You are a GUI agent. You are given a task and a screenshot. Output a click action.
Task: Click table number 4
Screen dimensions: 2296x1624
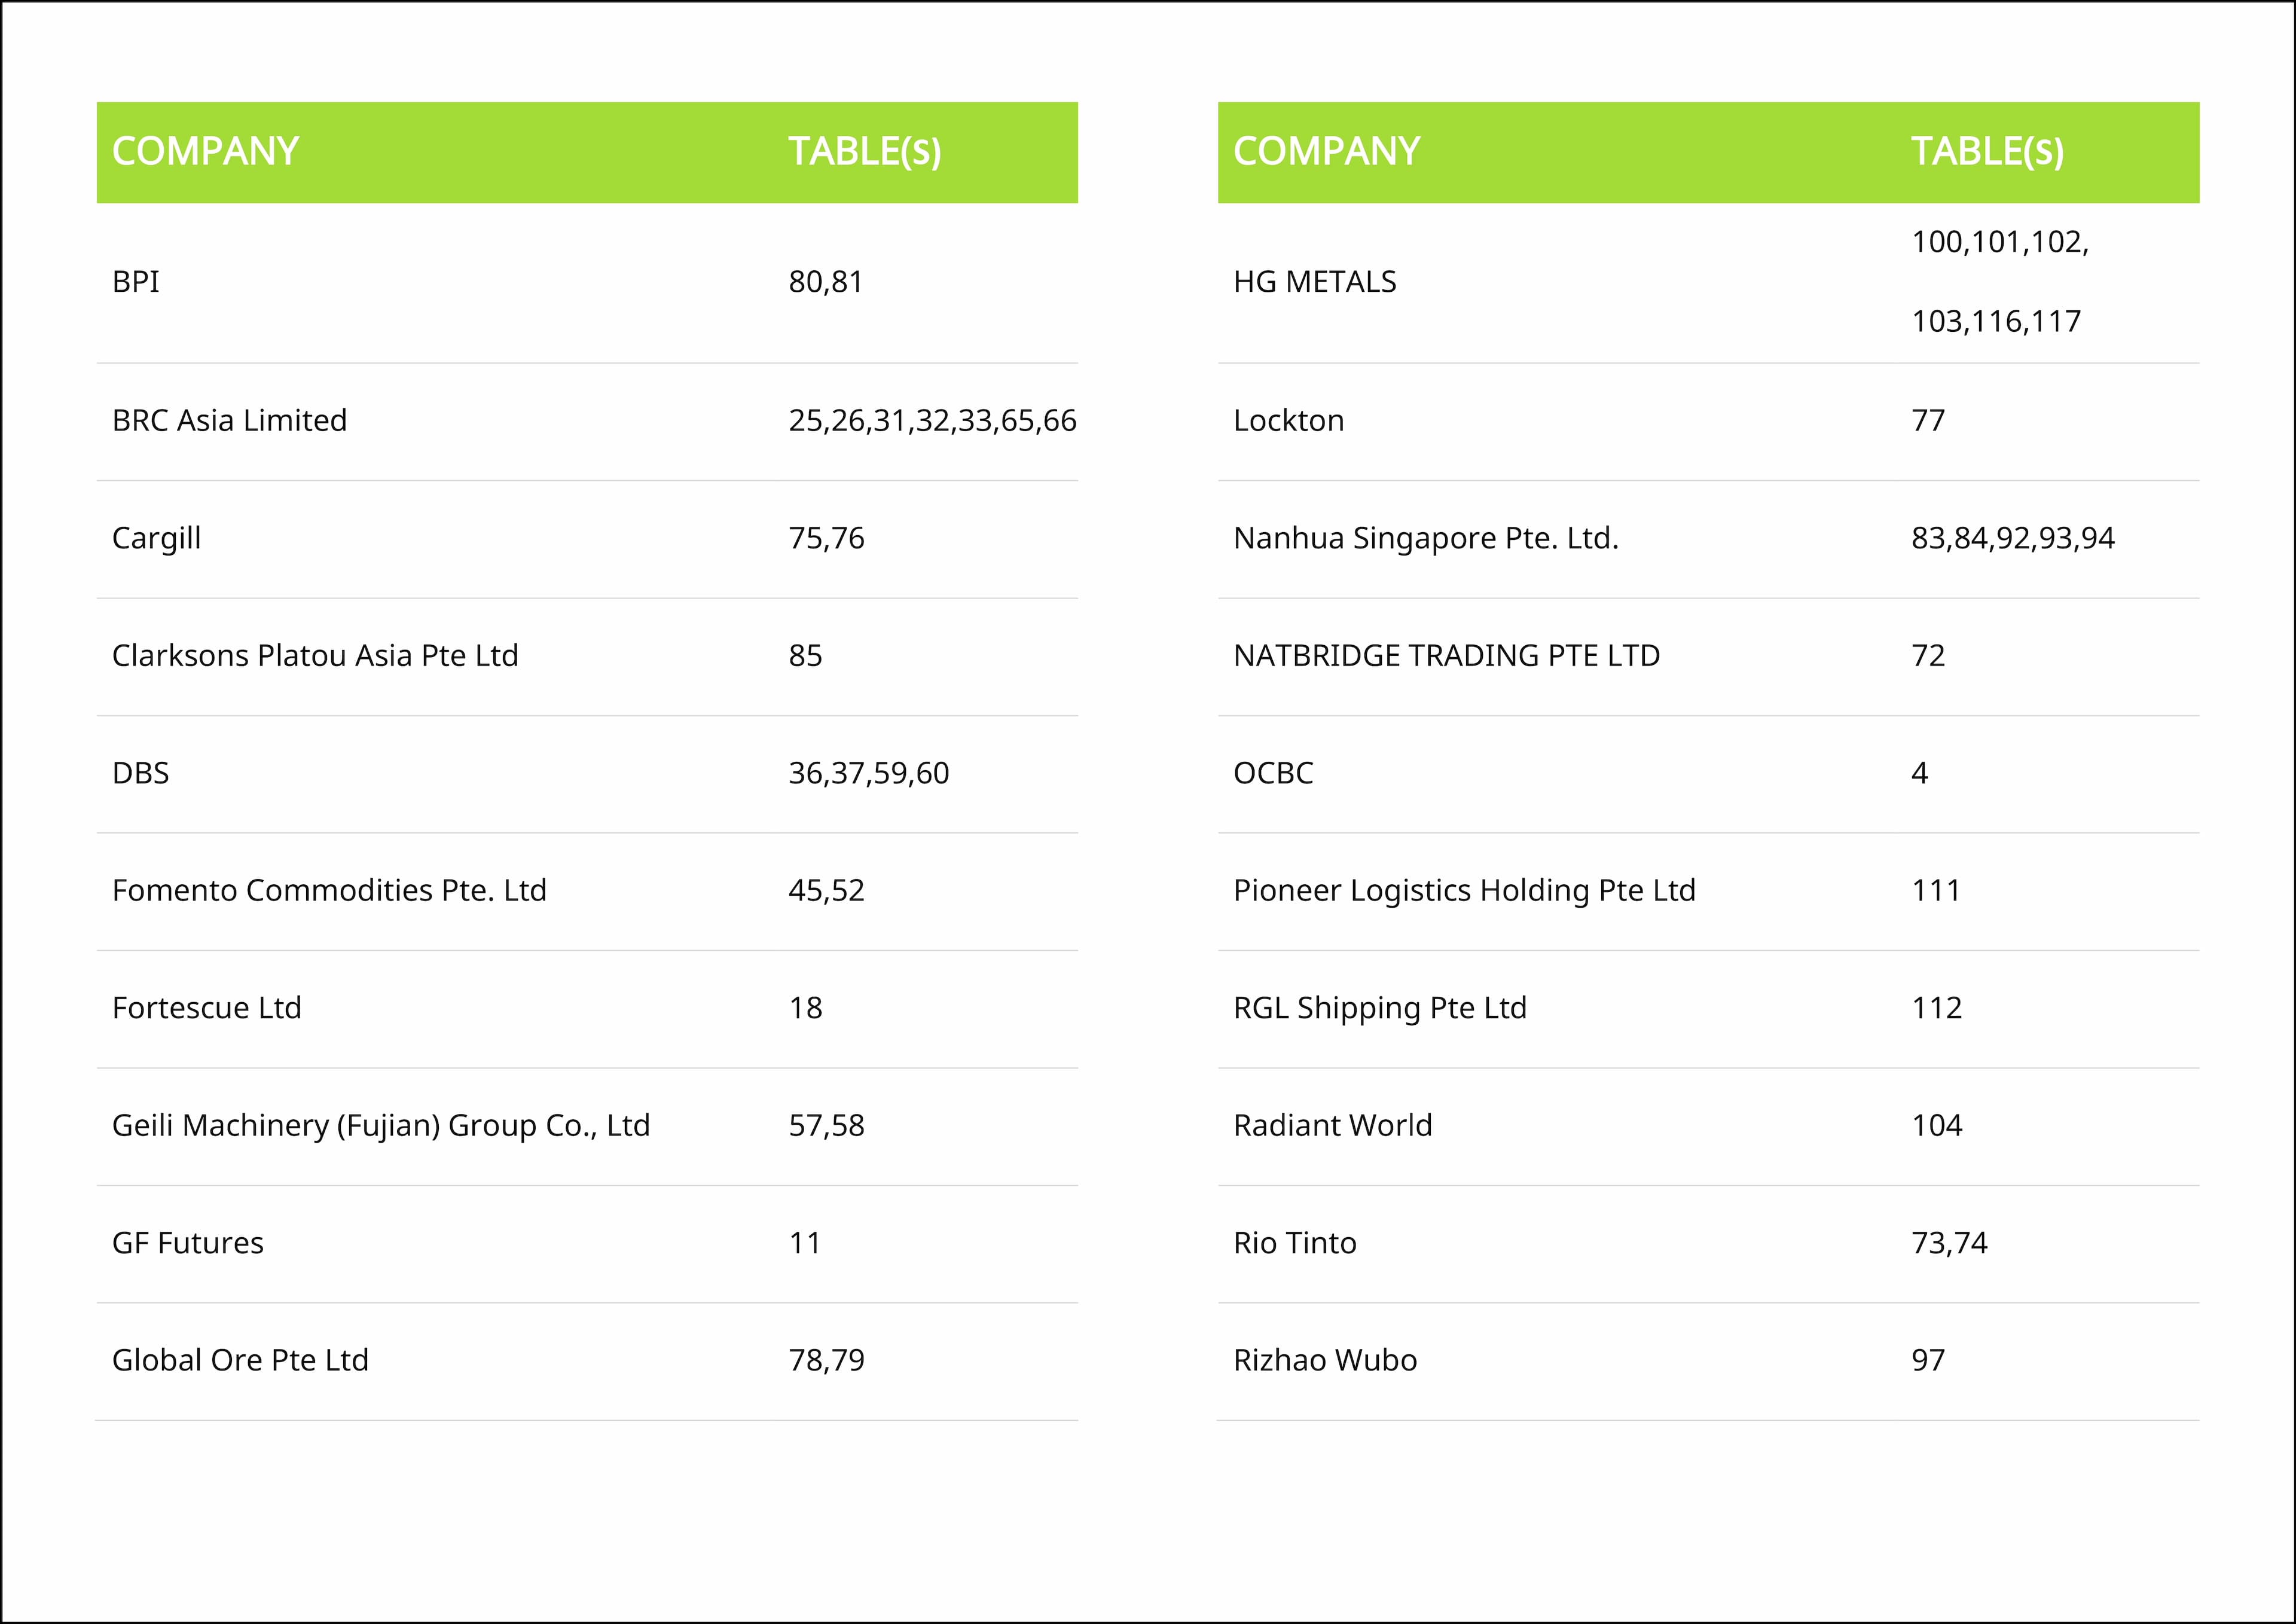1920,773
